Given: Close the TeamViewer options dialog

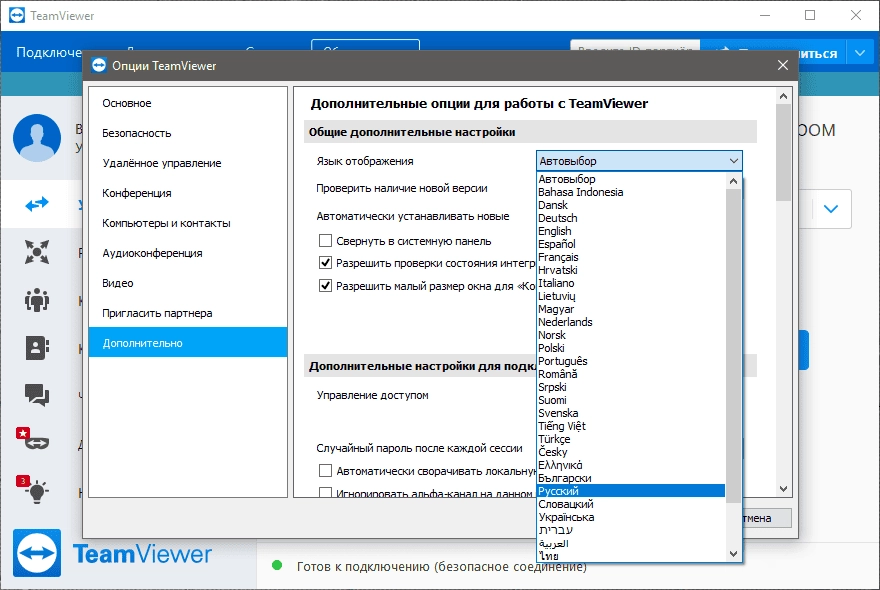Looking at the screenshot, I should pyautogui.click(x=783, y=65).
